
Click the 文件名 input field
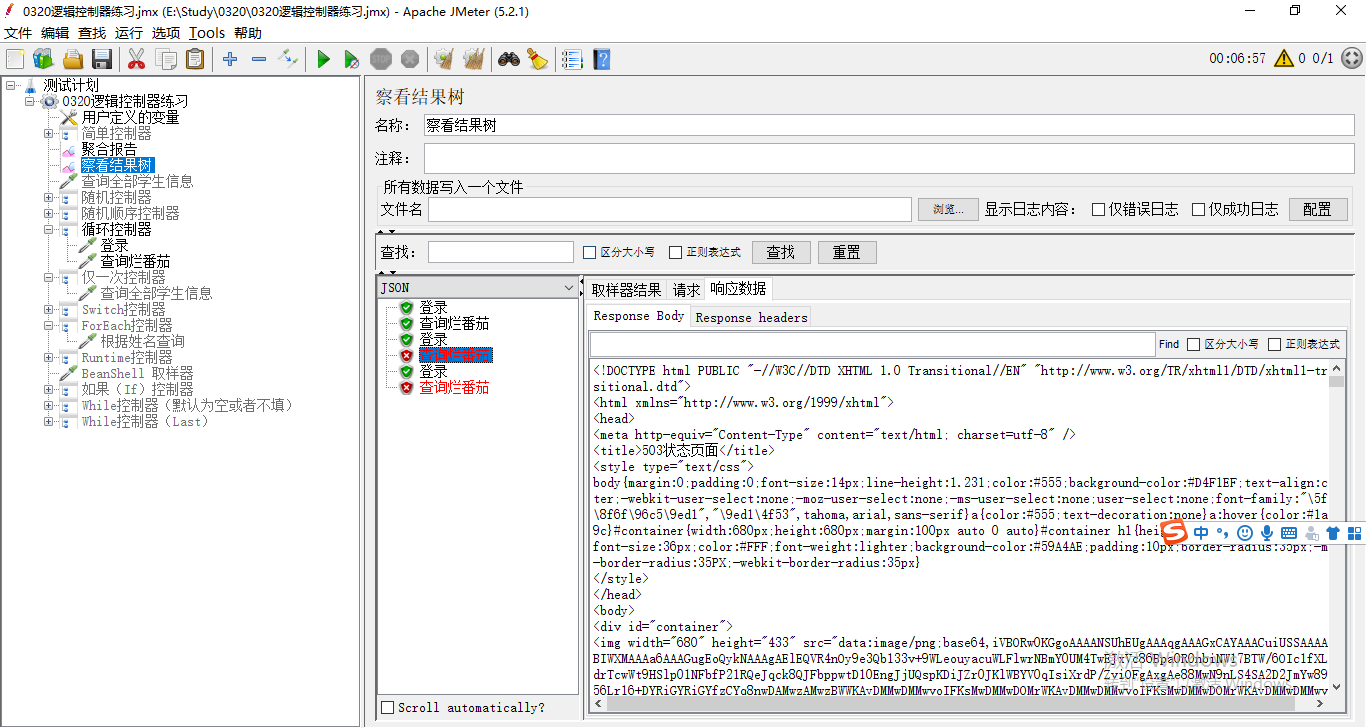click(x=670, y=209)
